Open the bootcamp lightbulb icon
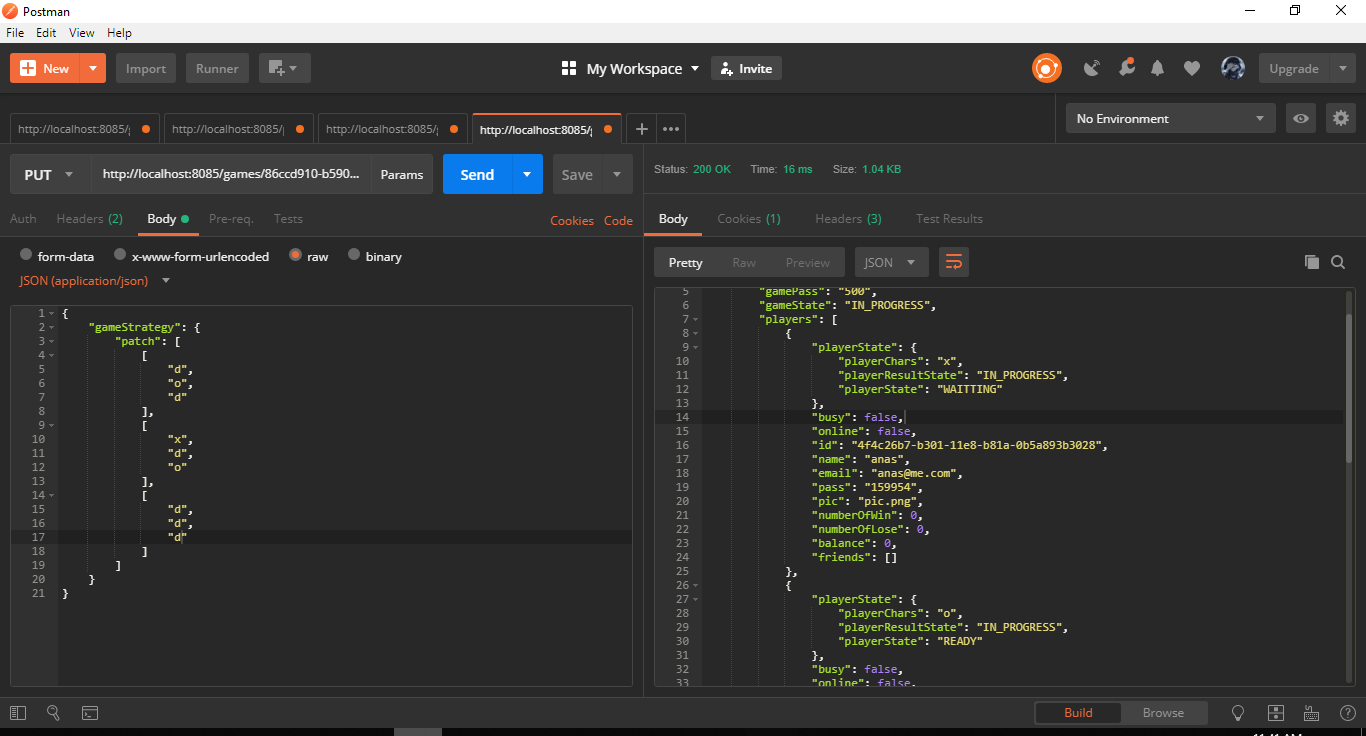Image resolution: width=1366 pixels, height=736 pixels. [1237, 713]
